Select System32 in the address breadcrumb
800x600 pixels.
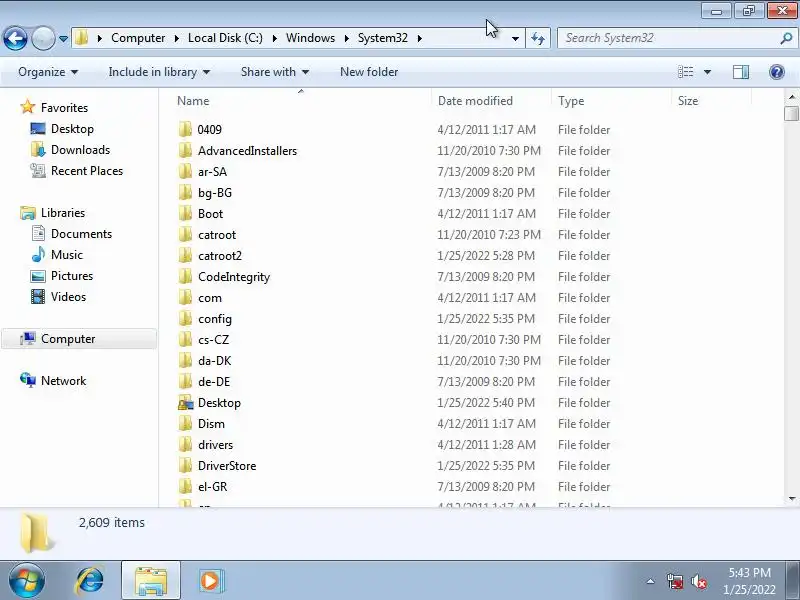pos(383,38)
